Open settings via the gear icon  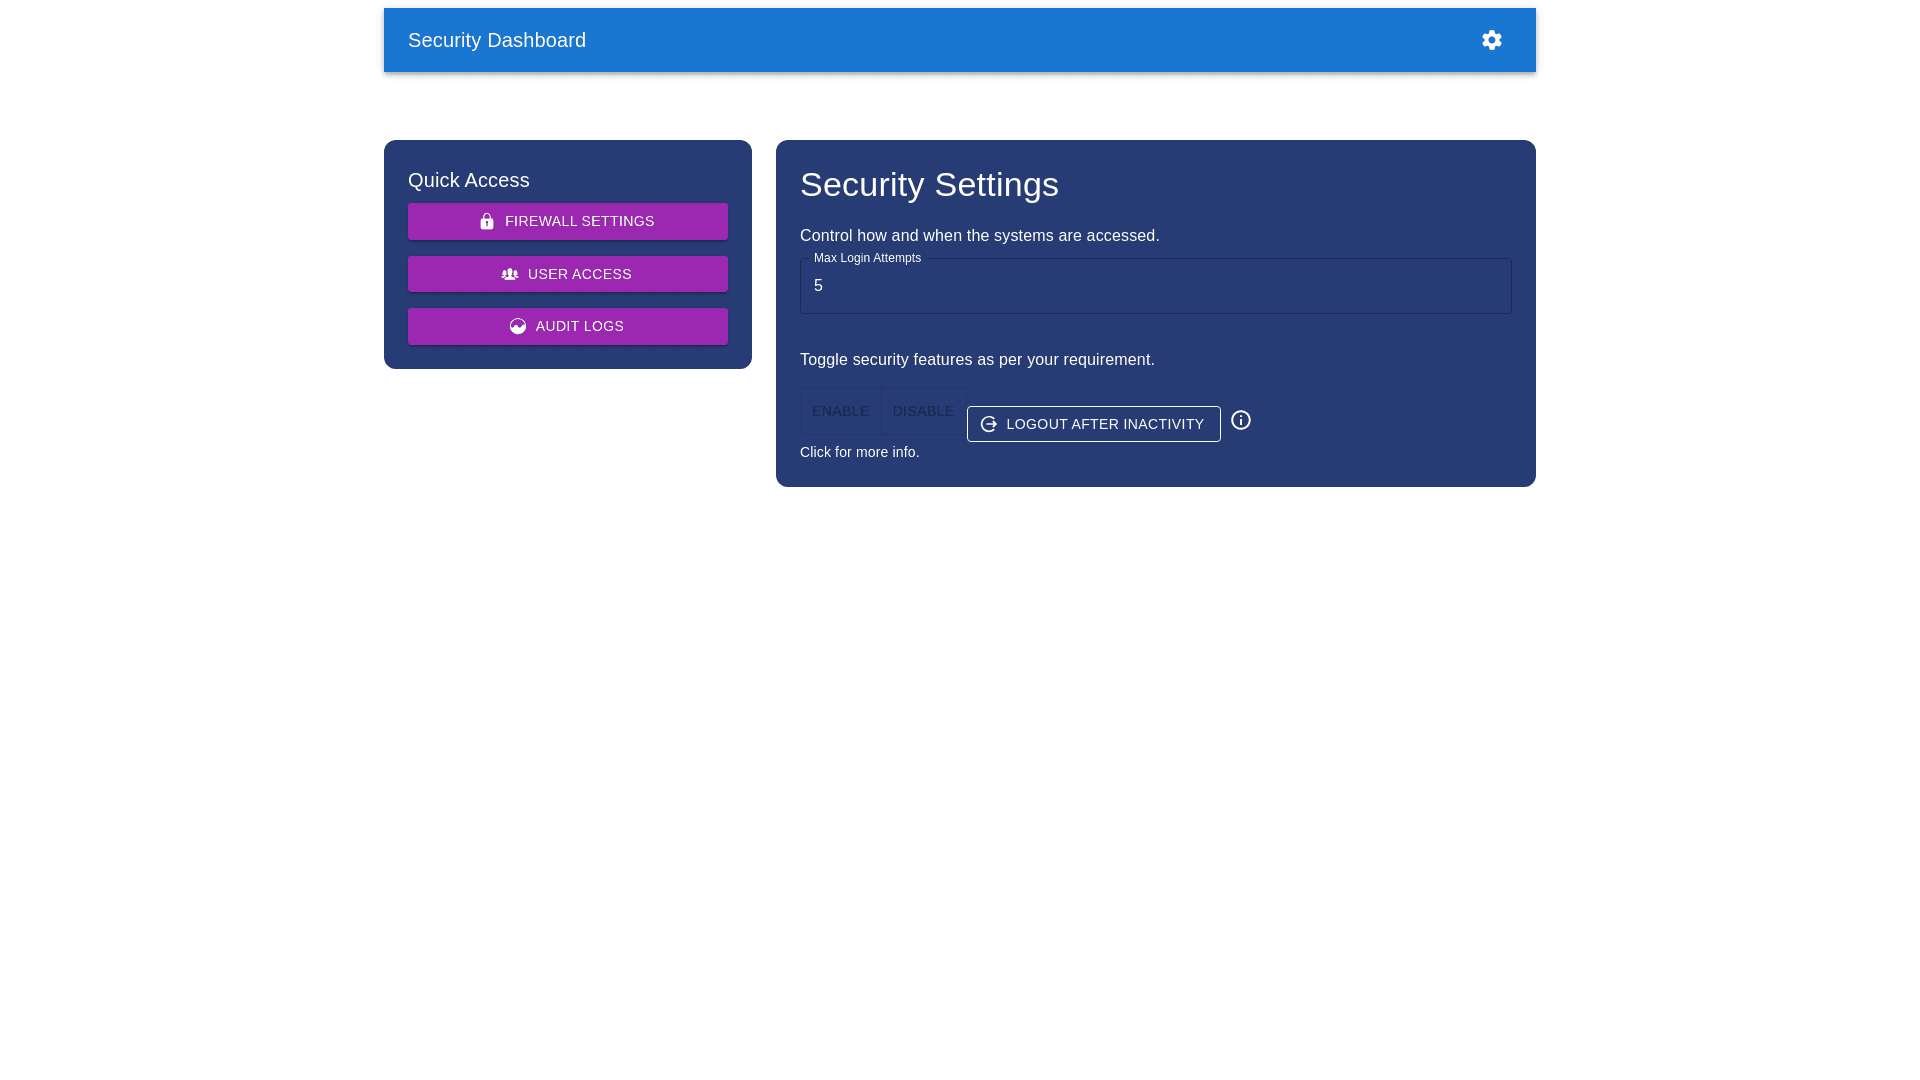[1491, 40]
